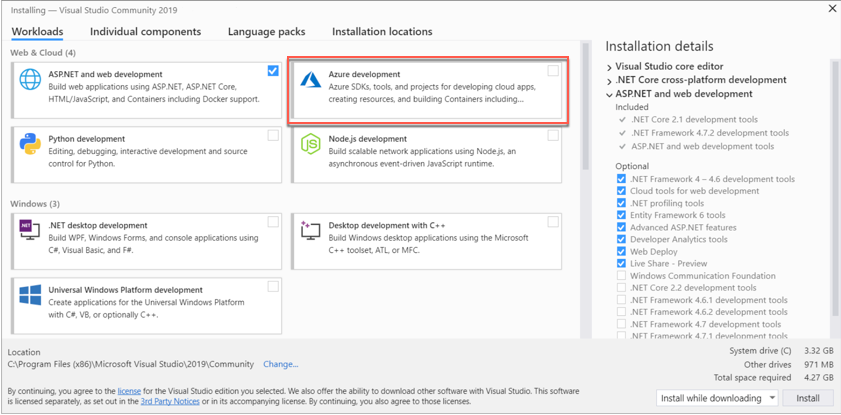
Task: Check the Universal Windows Platform development box
Action: [x=273, y=286]
